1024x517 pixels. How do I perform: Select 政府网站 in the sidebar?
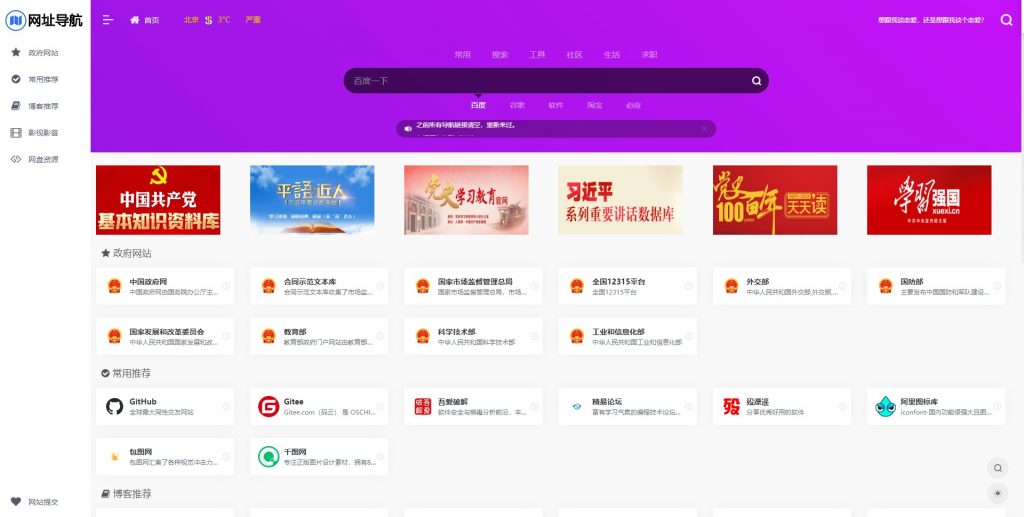pyautogui.click(x=45, y=53)
